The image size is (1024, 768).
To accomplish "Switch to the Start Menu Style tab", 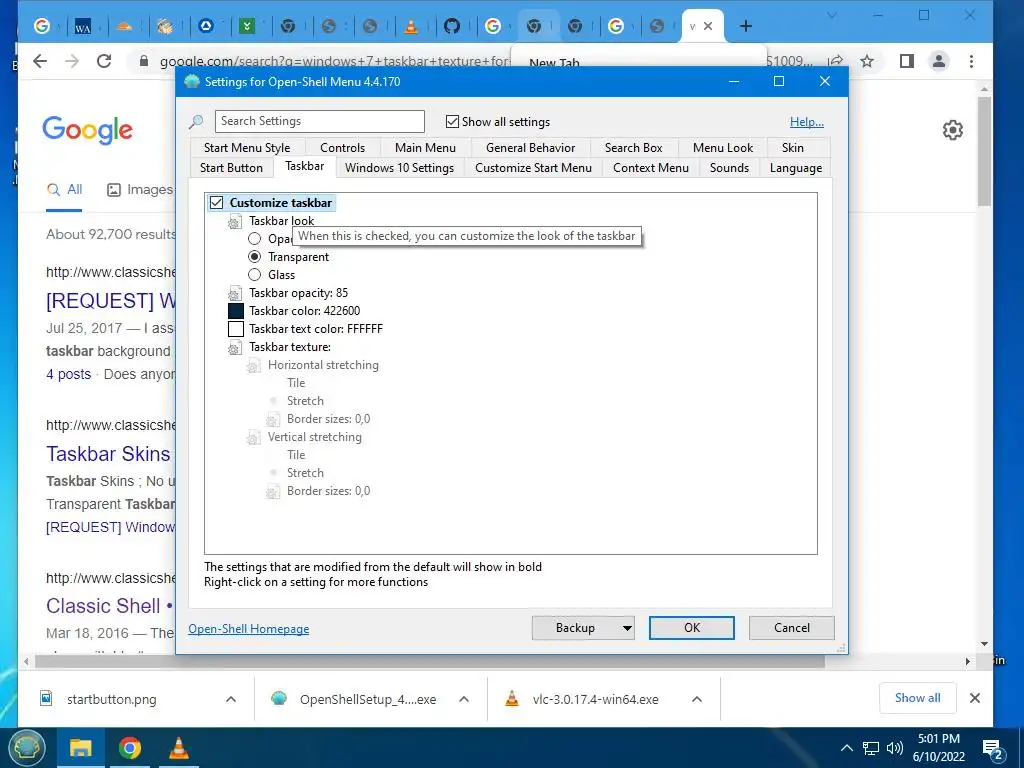I will pos(247,148).
